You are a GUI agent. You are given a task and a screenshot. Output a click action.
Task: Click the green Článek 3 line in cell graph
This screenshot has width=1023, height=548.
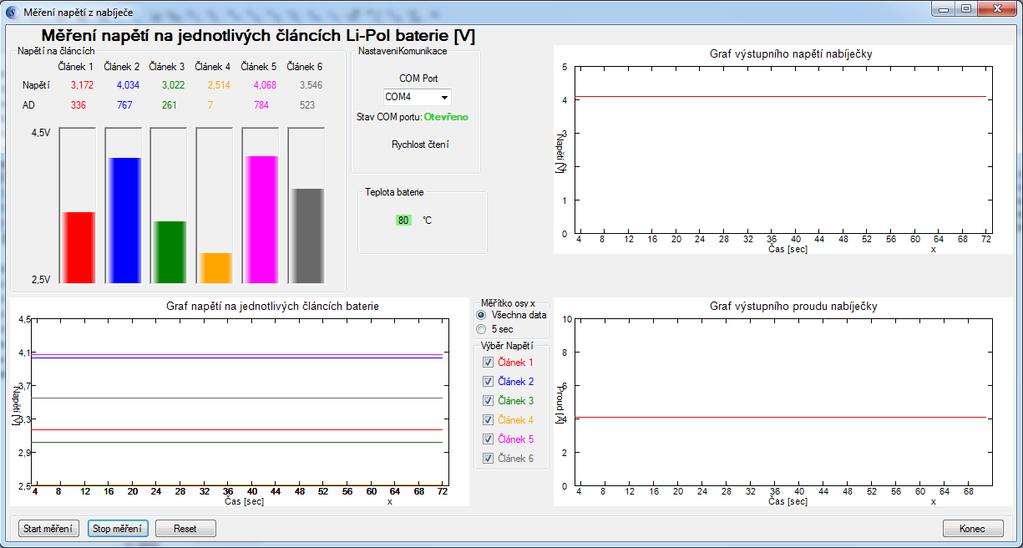(238, 442)
